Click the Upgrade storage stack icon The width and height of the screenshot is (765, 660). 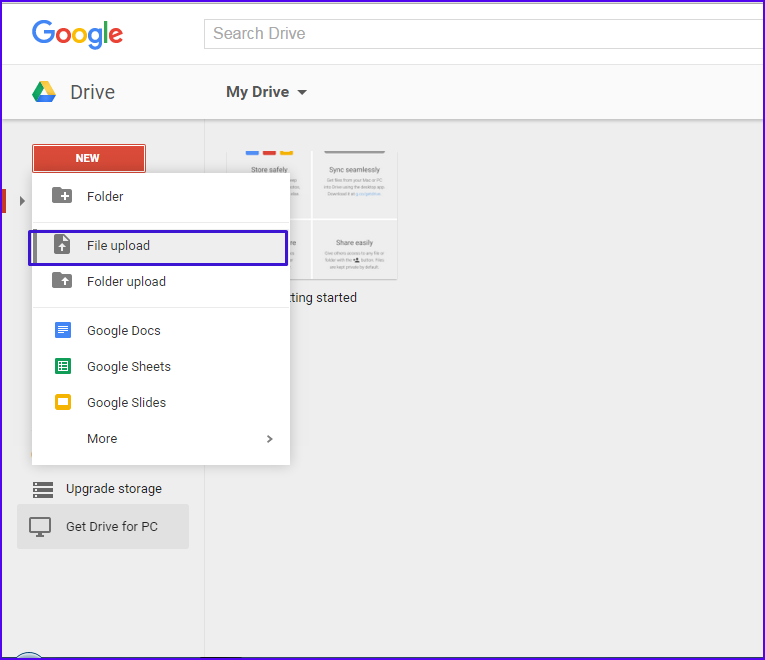pyautogui.click(x=43, y=490)
